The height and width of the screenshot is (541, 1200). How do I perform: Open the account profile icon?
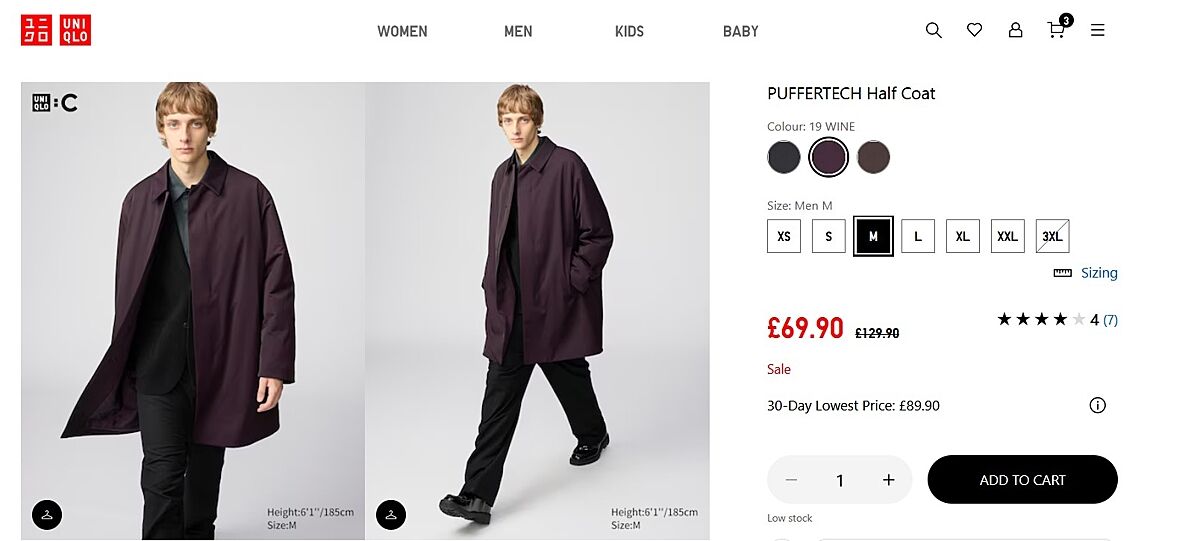pos(1015,31)
